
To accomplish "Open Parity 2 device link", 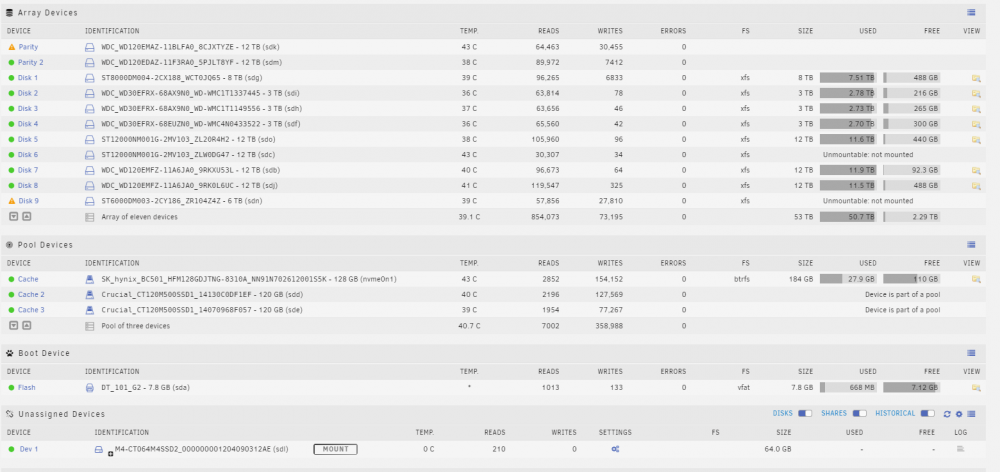I will [31, 63].
